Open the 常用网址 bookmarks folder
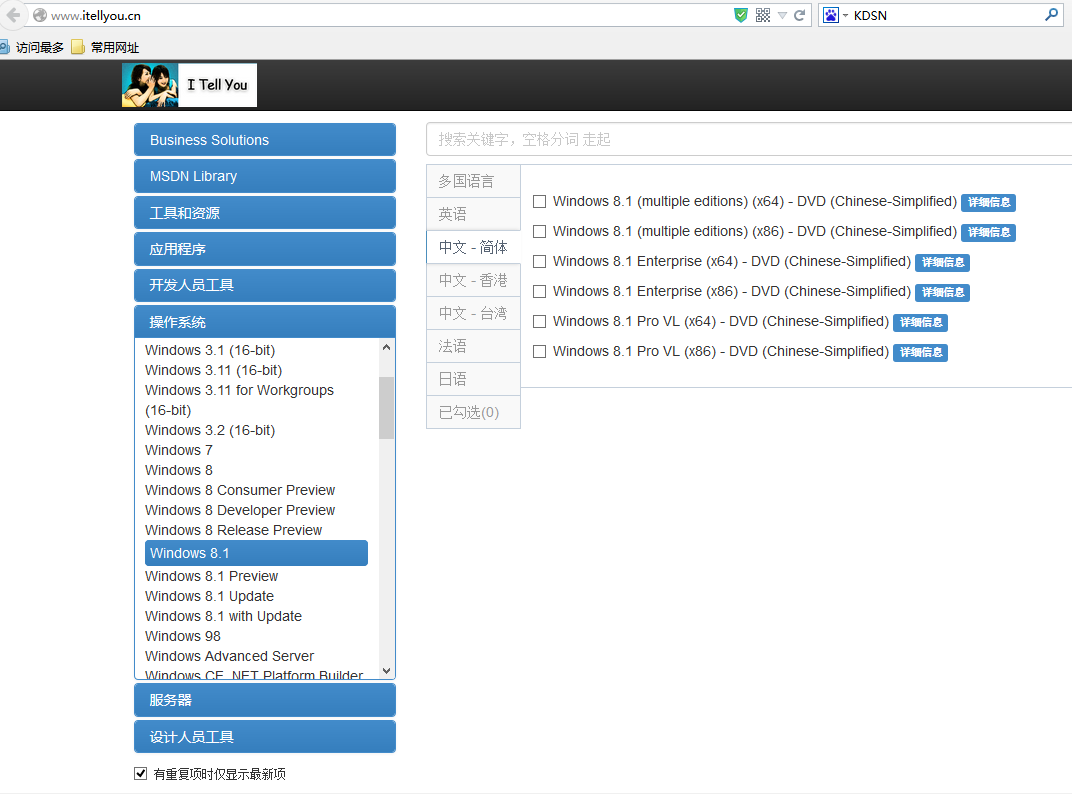Screen dimensions: 1072x794 (x=104, y=47)
